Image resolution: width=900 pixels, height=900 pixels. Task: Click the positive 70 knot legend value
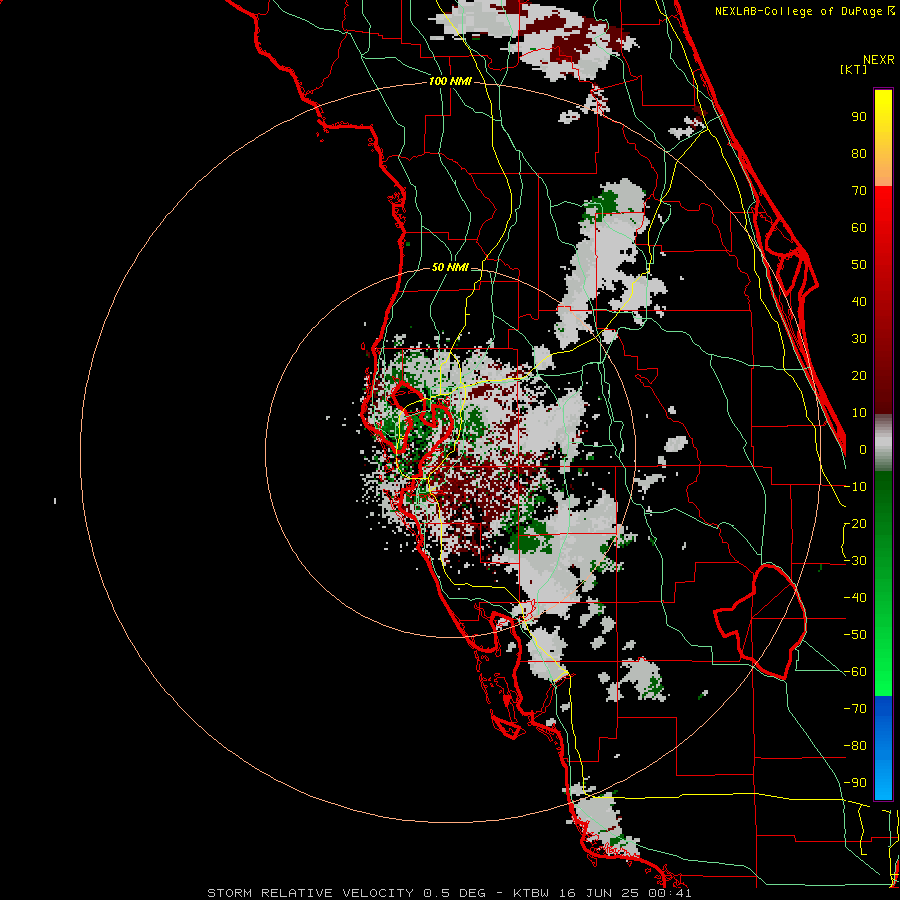tap(859, 191)
